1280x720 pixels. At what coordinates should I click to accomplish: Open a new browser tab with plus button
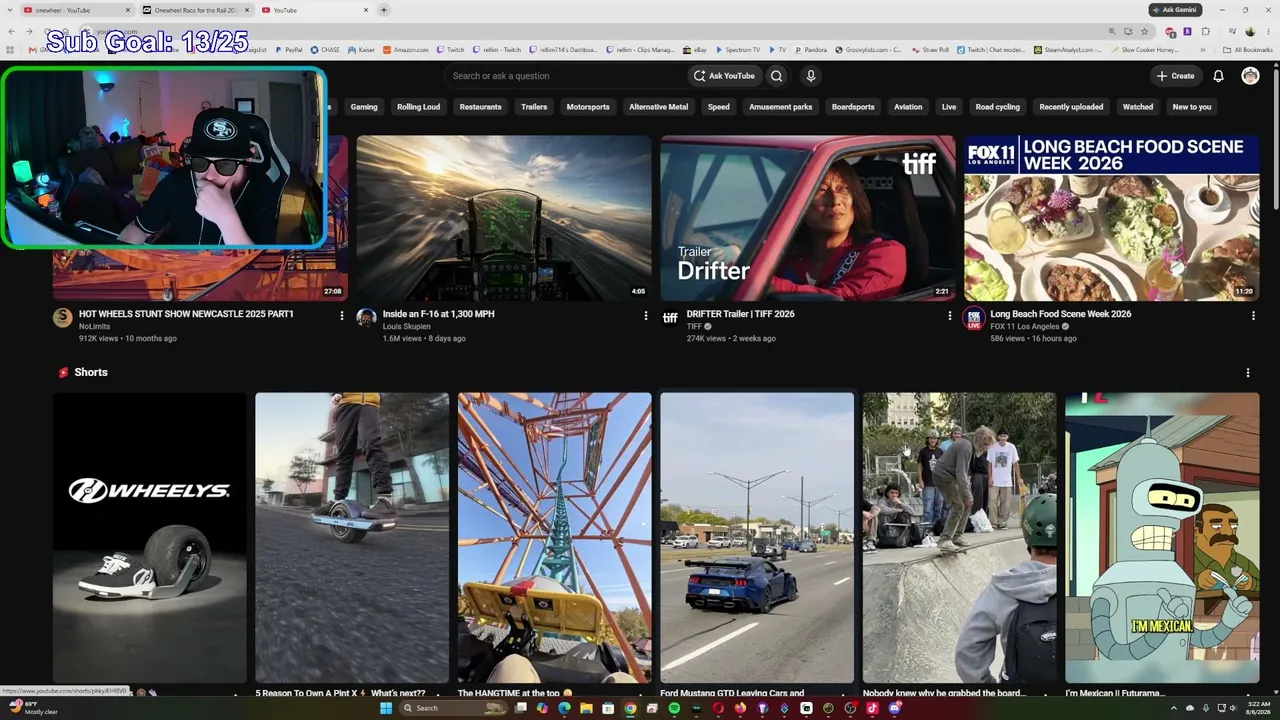[384, 10]
